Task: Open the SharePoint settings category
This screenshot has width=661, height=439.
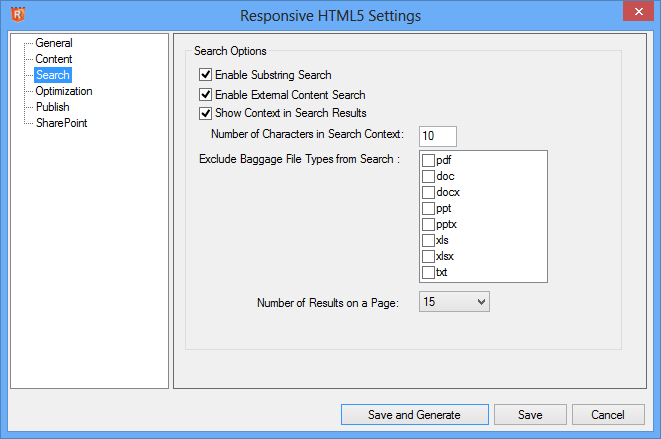Action: click(x=59, y=123)
